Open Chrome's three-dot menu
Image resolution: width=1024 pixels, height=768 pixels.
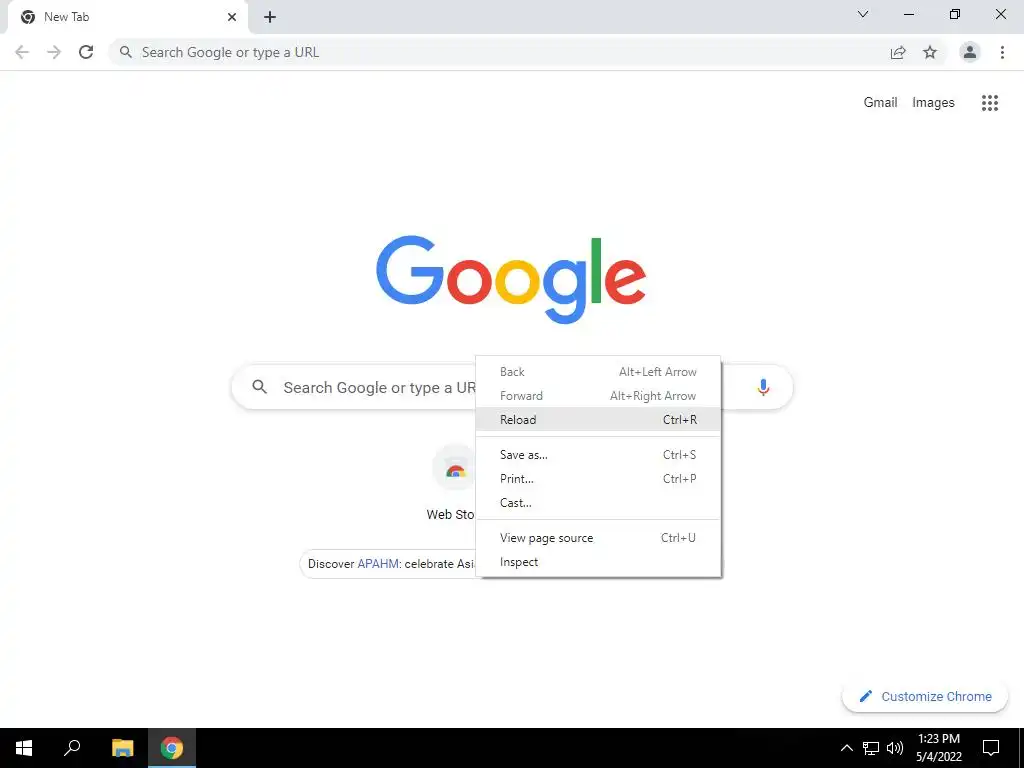click(1002, 52)
